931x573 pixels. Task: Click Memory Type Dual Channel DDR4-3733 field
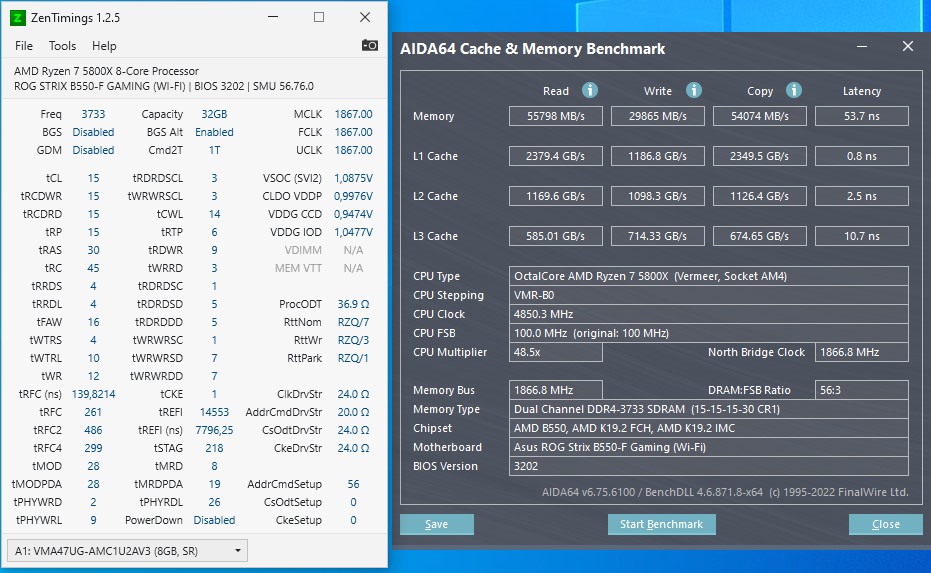pyautogui.click(x=708, y=409)
